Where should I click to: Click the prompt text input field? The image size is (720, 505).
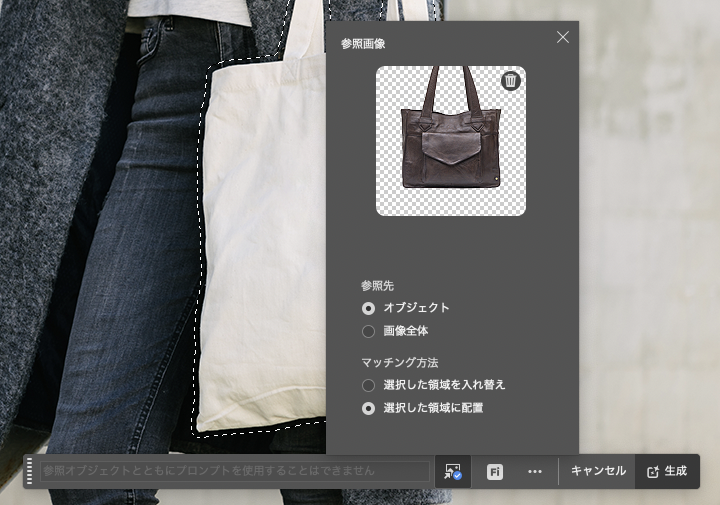click(x=235, y=471)
